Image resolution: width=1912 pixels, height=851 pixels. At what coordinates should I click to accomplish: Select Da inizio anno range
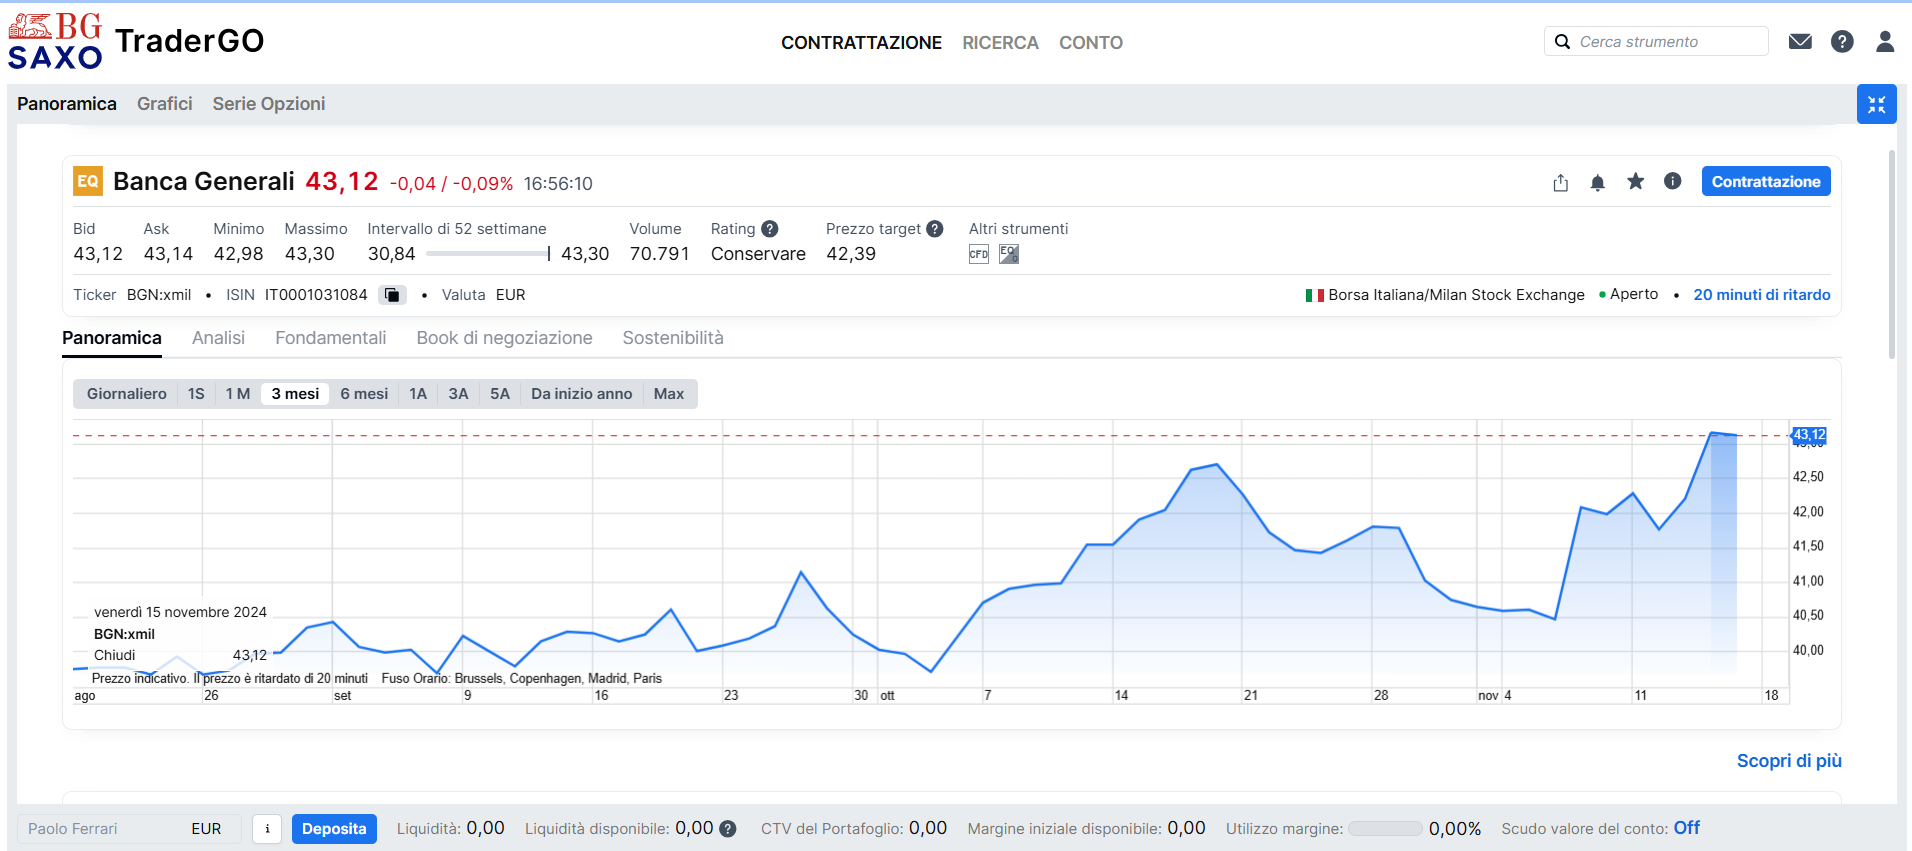[x=582, y=394]
